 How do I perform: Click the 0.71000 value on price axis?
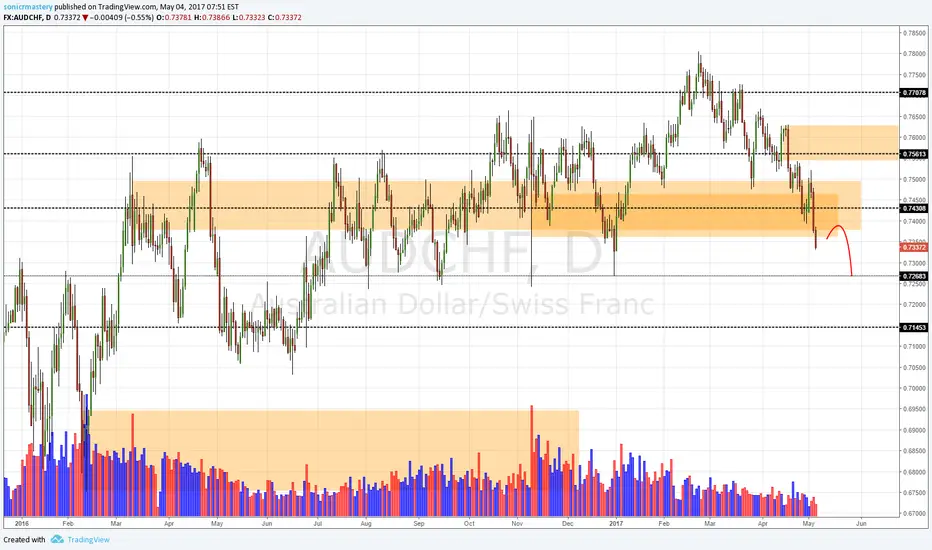[915, 347]
